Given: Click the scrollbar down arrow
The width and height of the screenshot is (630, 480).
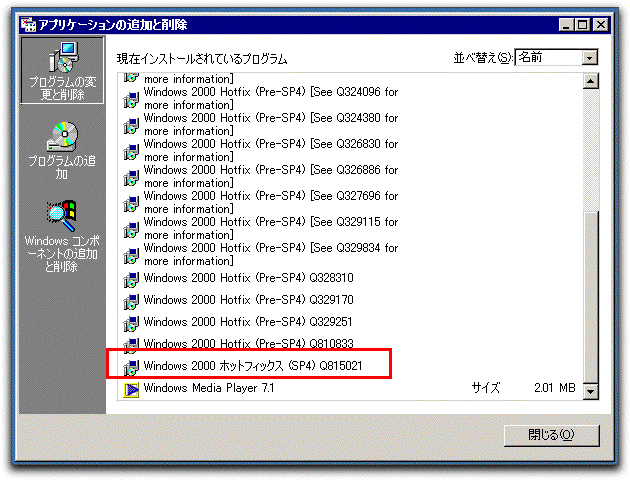Looking at the screenshot, I should pyautogui.click(x=591, y=391).
